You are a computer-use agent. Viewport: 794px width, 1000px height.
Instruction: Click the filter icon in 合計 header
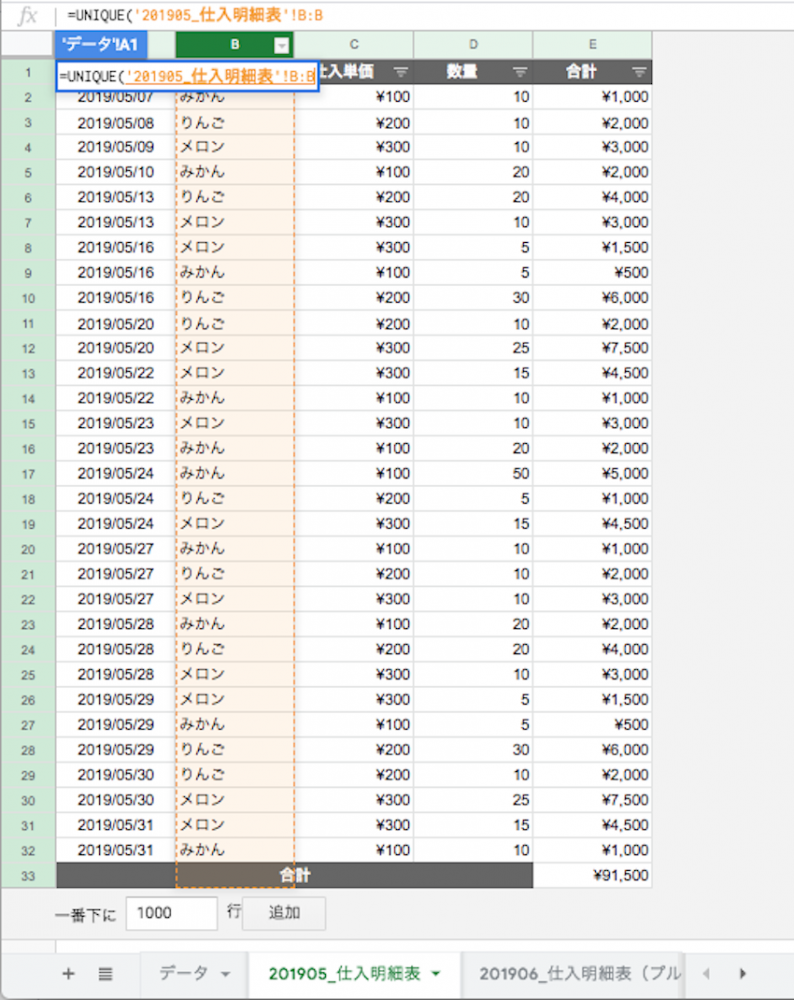(x=639, y=72)
